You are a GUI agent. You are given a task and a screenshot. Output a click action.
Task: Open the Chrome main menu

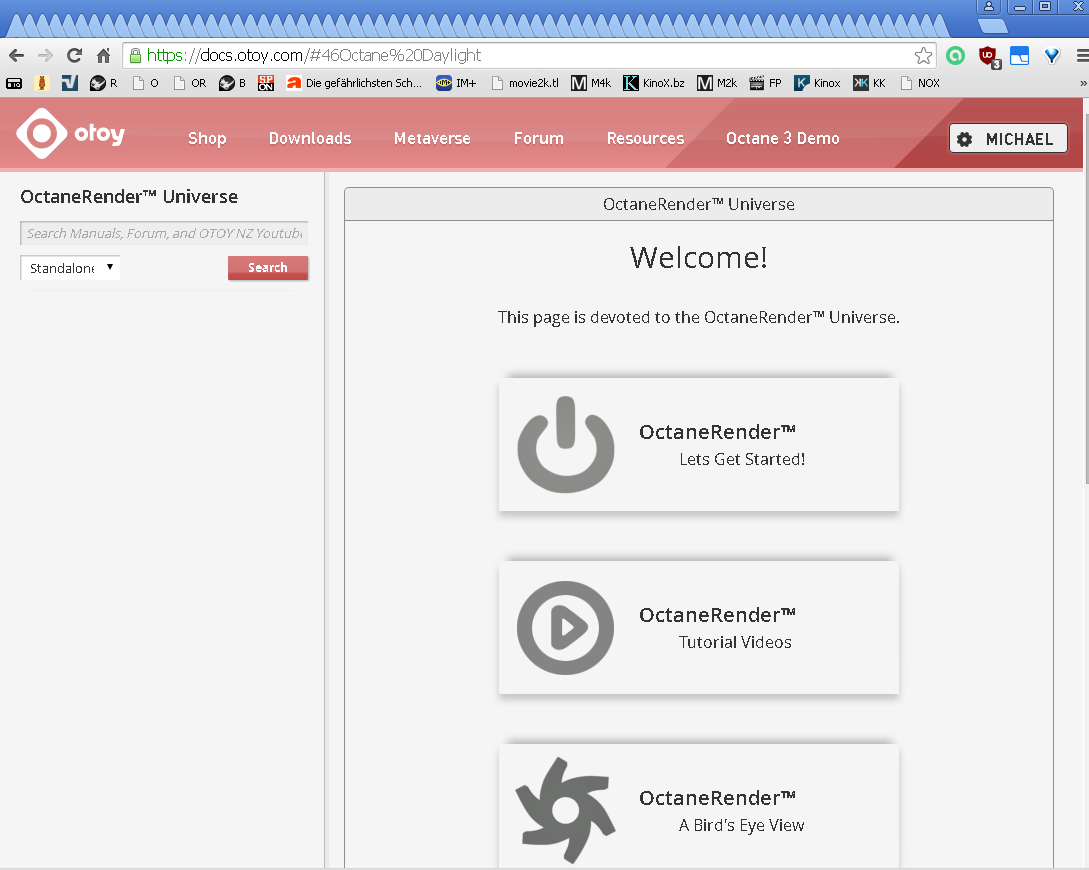click(x=1082, y=56)
